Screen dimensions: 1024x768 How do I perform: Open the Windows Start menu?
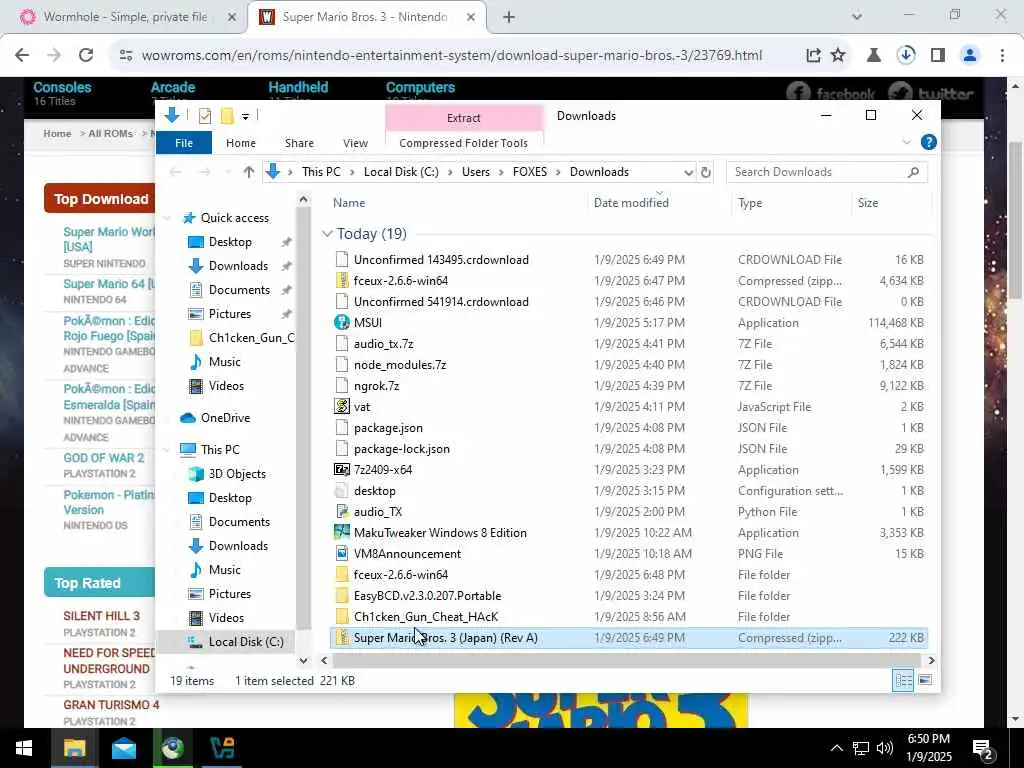pos(24,748)
